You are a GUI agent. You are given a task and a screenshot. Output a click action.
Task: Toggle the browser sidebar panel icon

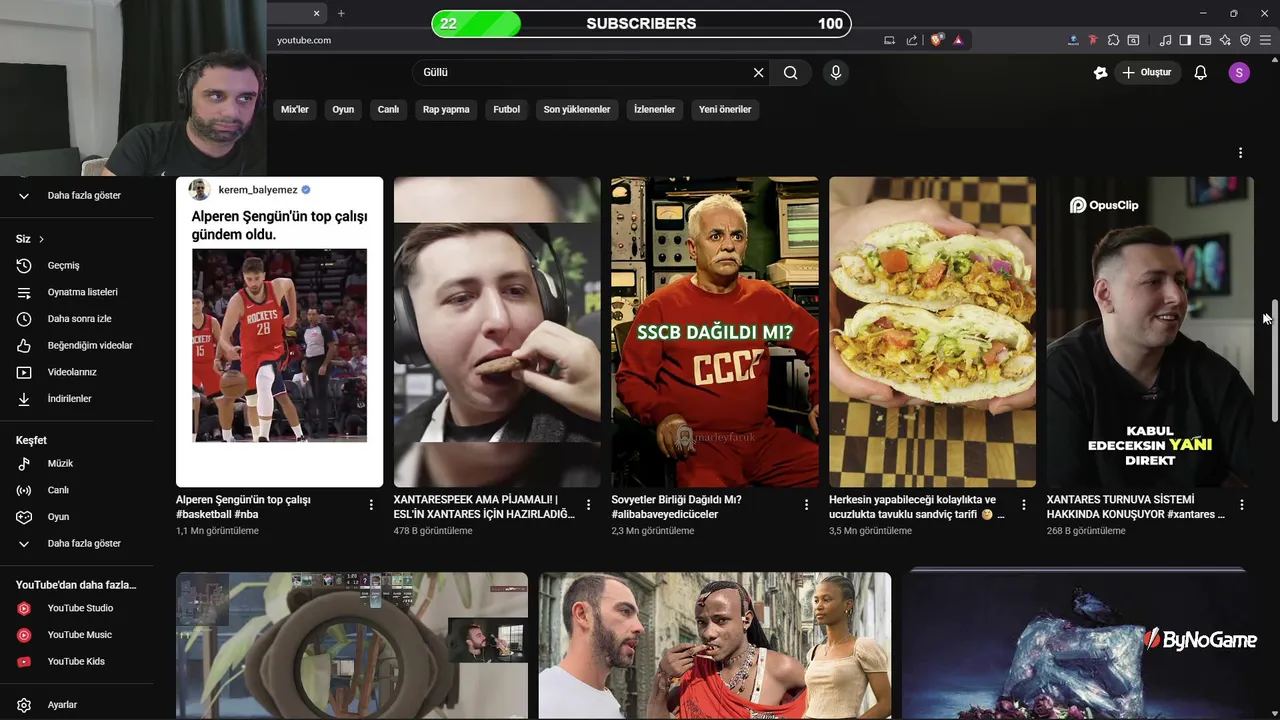tap(1185, 40)
